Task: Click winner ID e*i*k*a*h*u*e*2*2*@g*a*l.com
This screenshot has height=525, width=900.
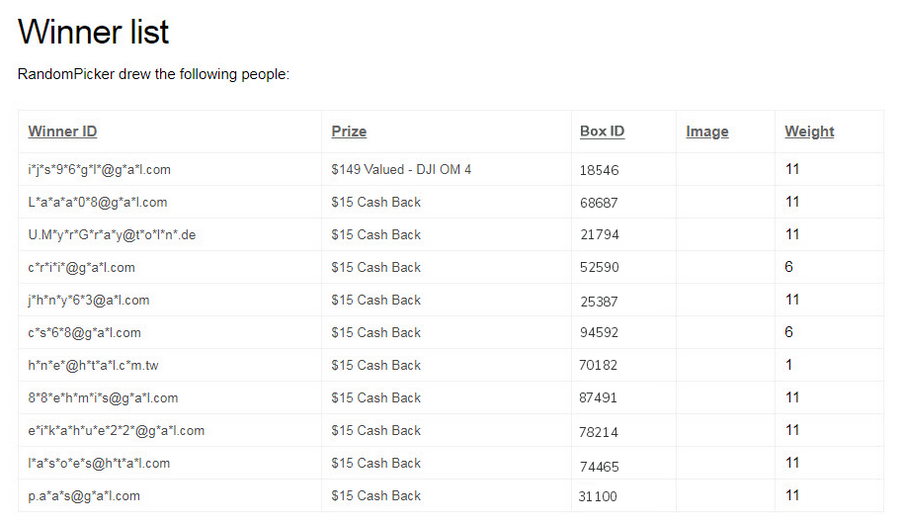Action: [116, 430]
